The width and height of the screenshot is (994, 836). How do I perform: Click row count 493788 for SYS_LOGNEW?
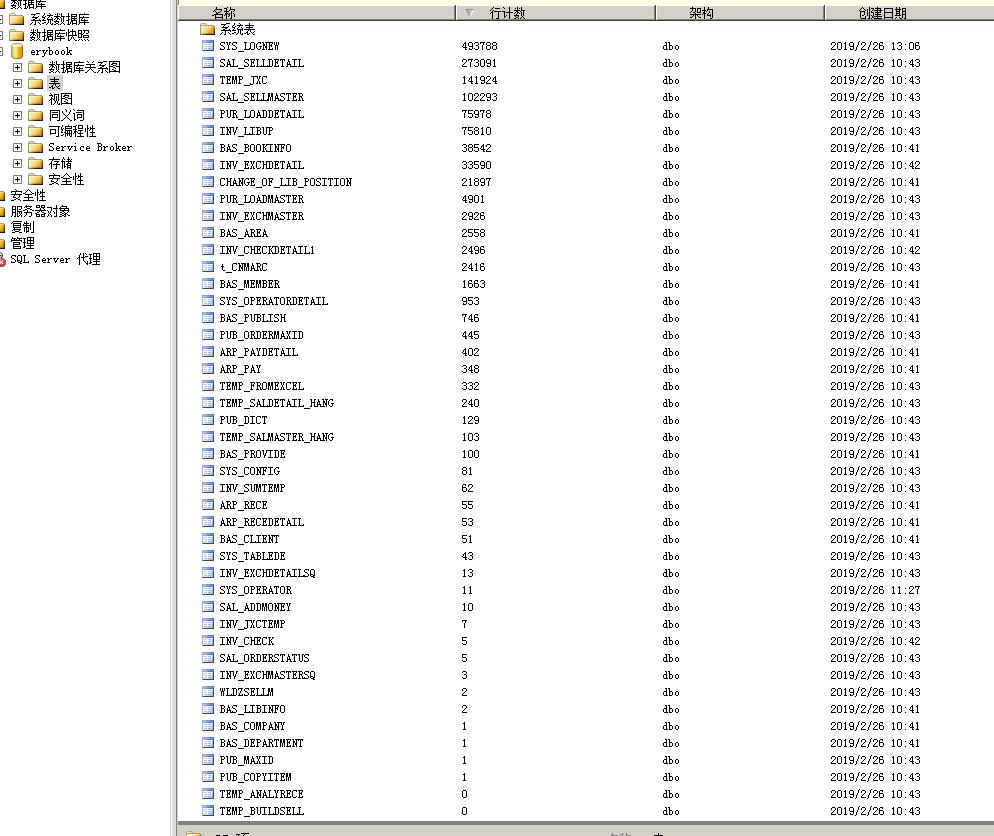coord(479,46)
